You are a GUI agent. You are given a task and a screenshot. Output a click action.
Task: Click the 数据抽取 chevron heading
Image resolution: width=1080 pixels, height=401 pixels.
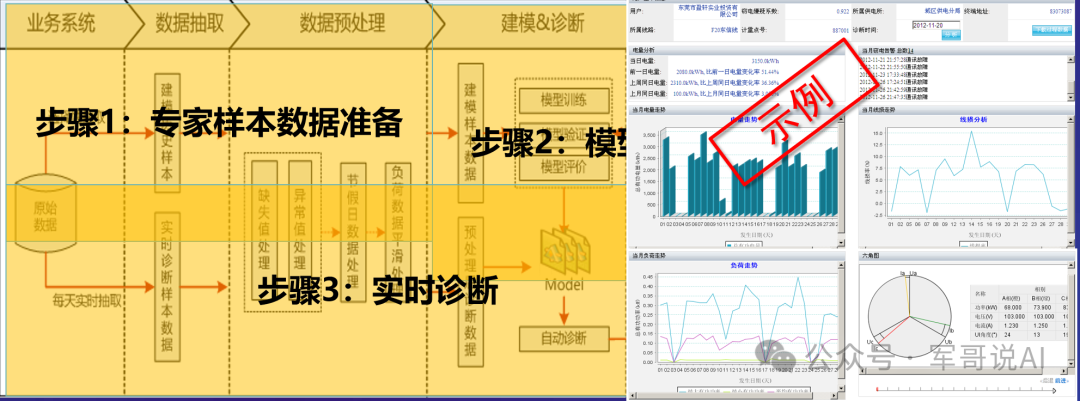click(189, 23)
